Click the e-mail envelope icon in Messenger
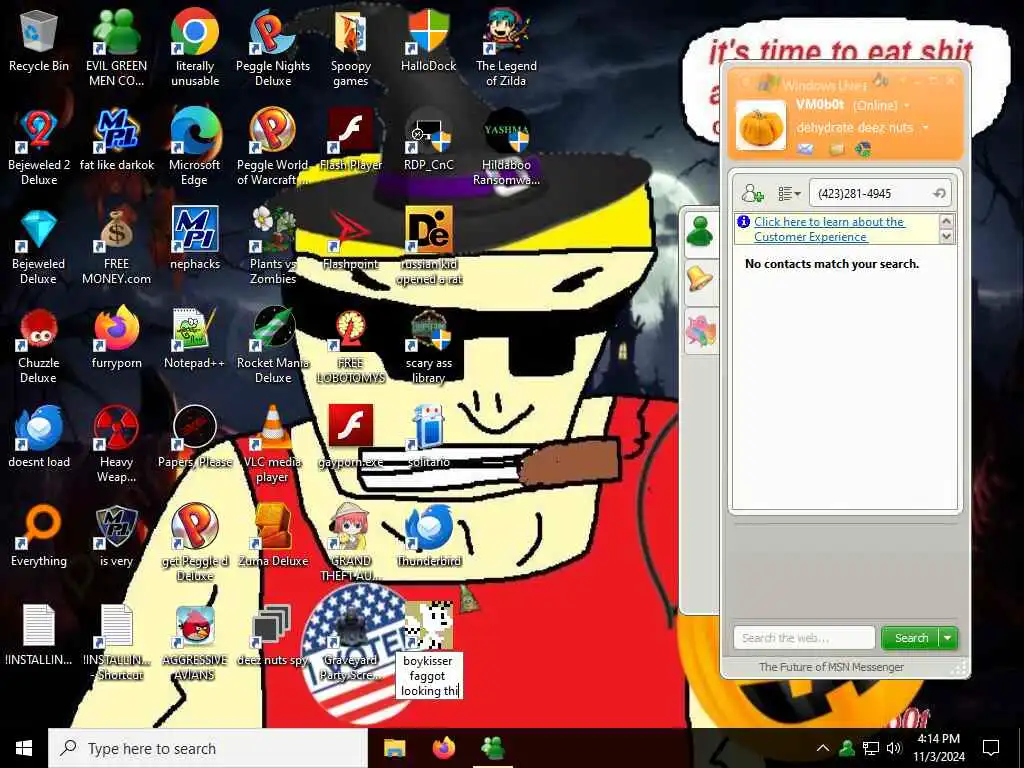 806,150
